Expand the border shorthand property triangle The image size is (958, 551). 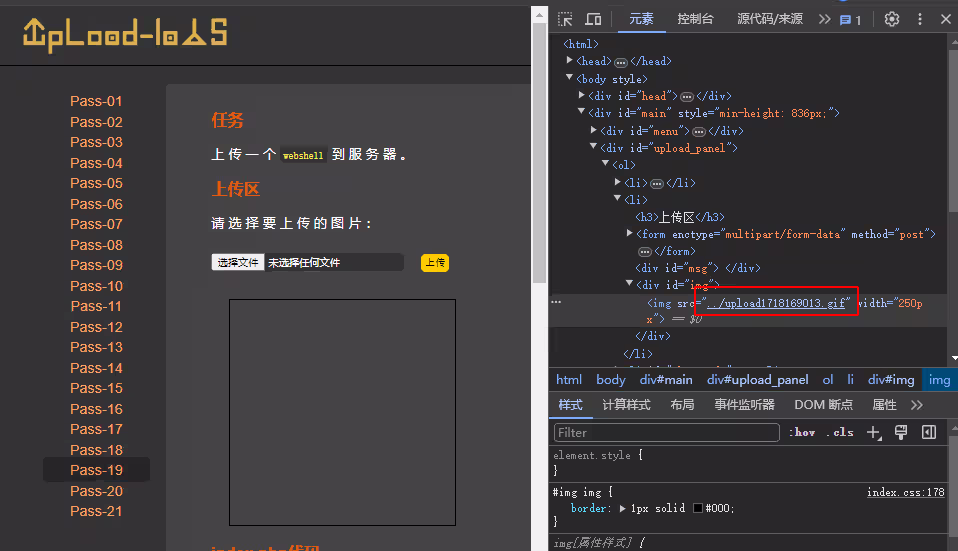(622, 508)
